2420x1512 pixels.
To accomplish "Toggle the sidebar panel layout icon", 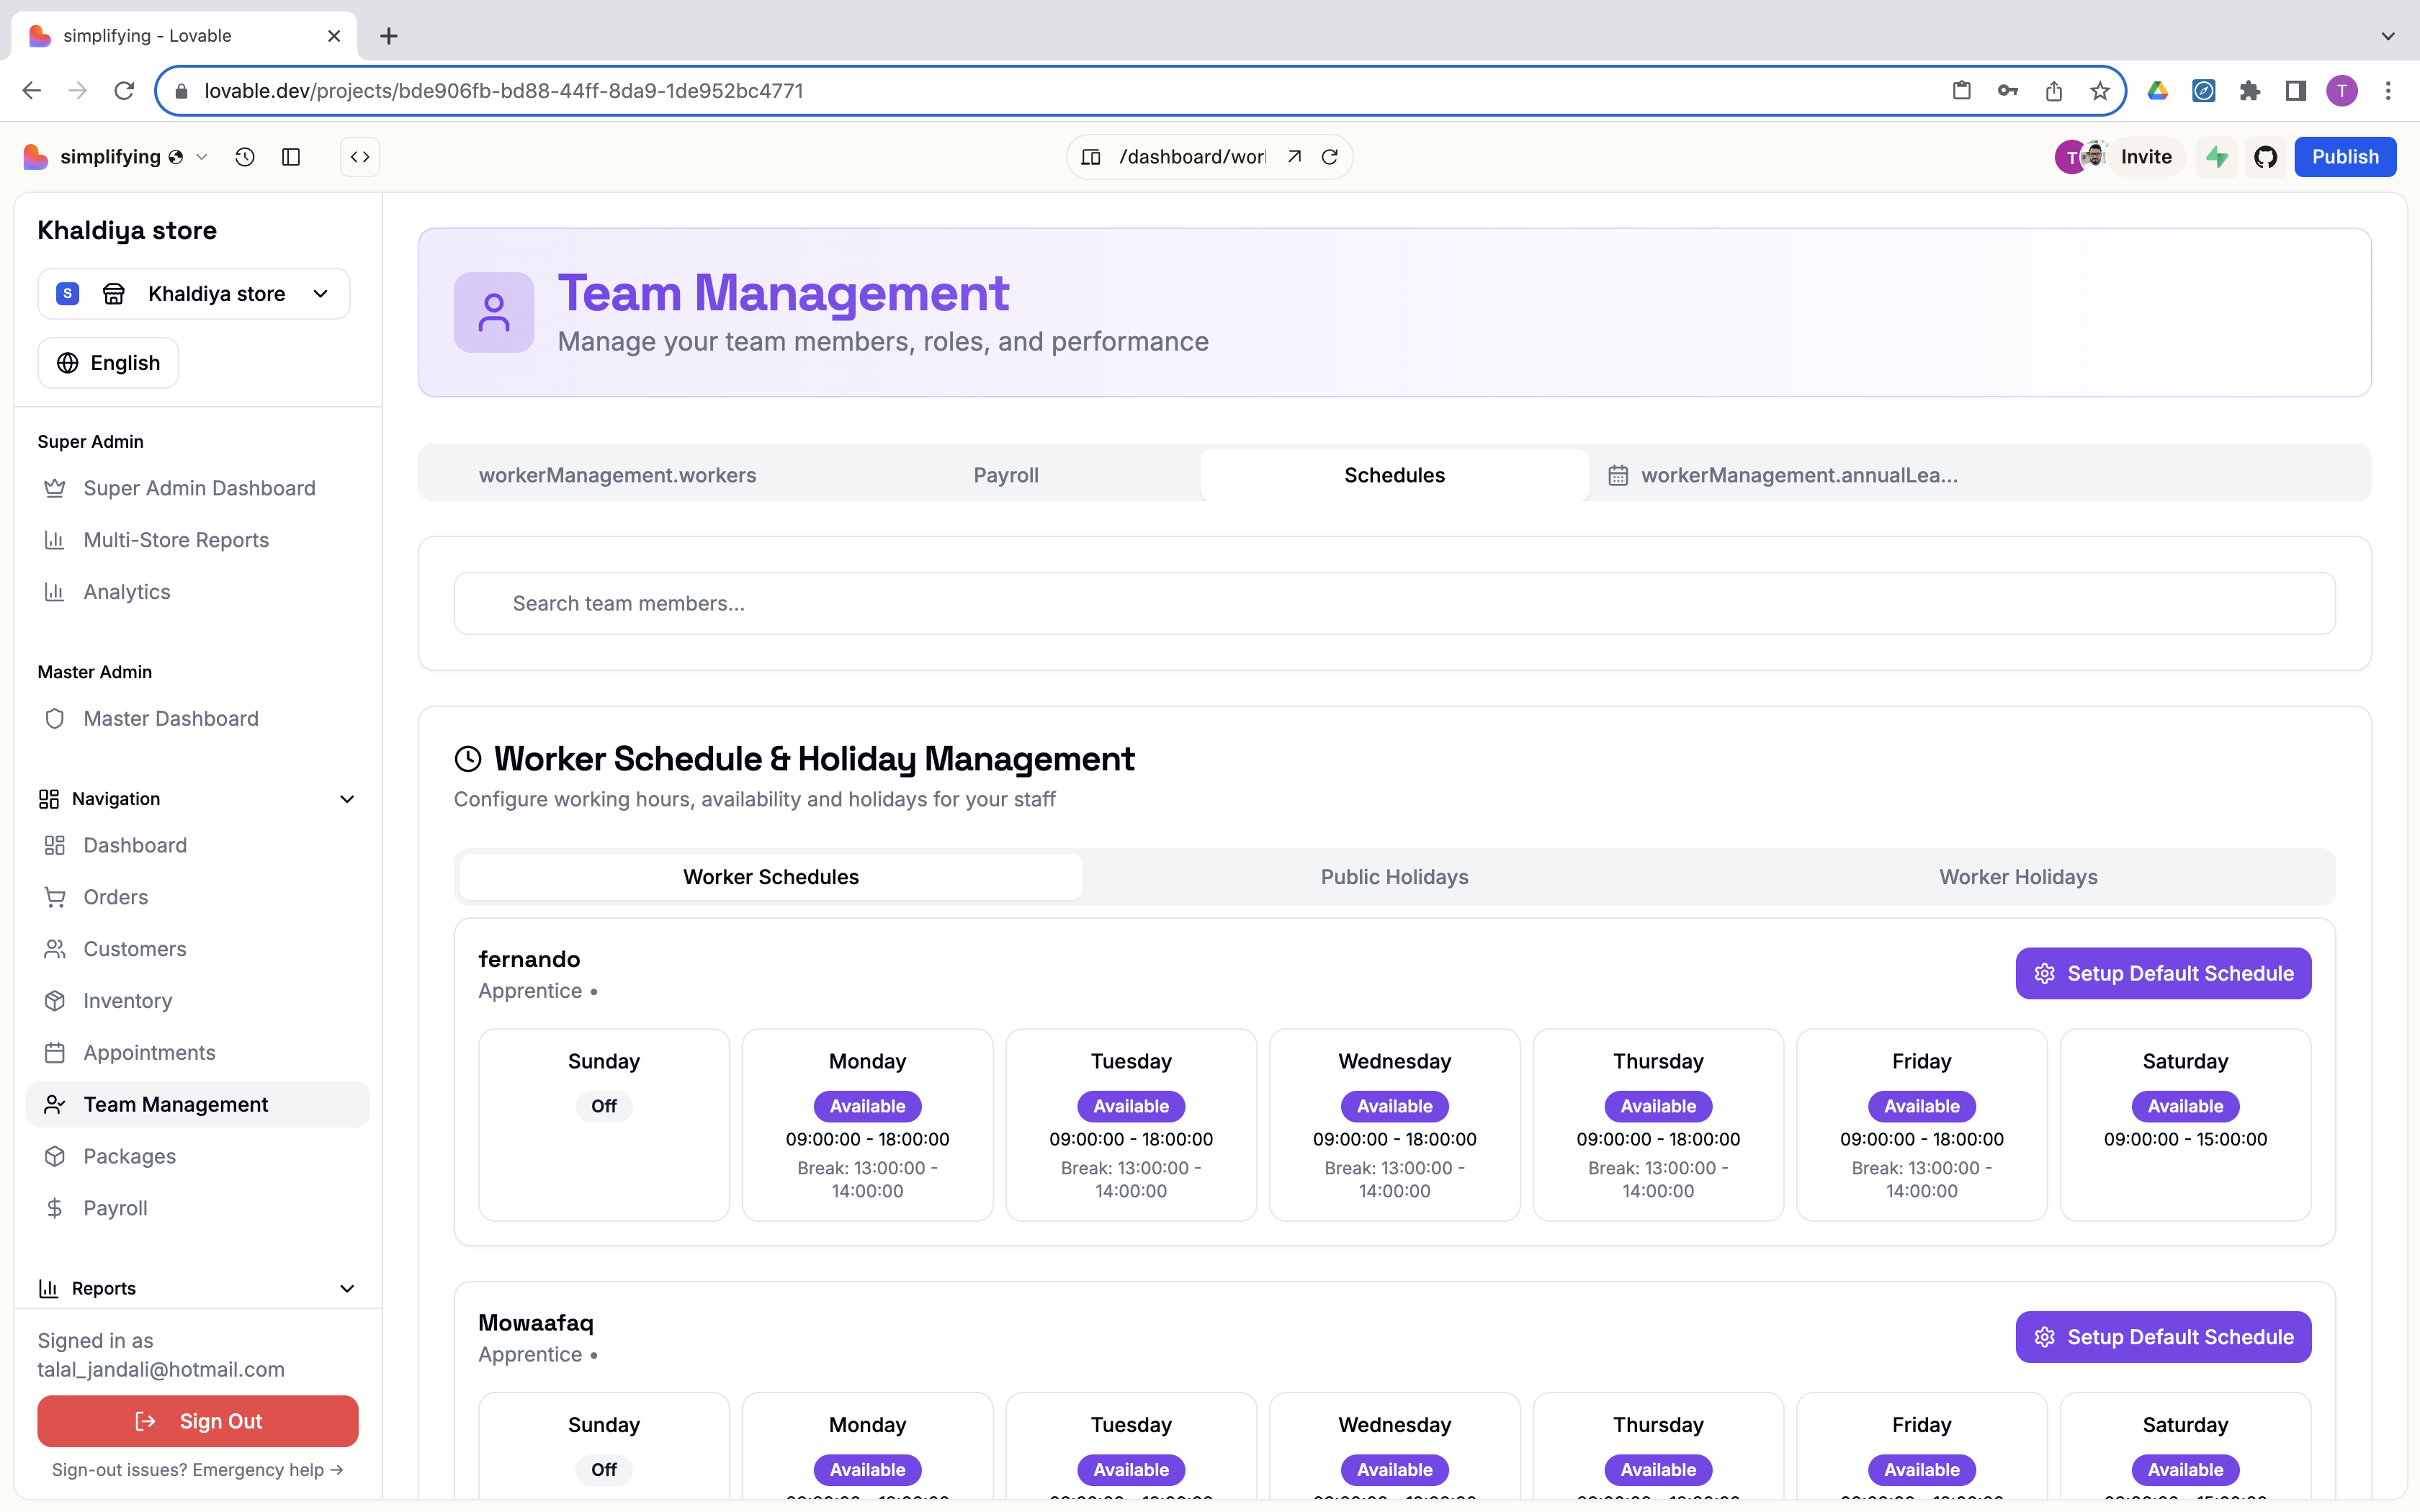I will click(291, 157).
